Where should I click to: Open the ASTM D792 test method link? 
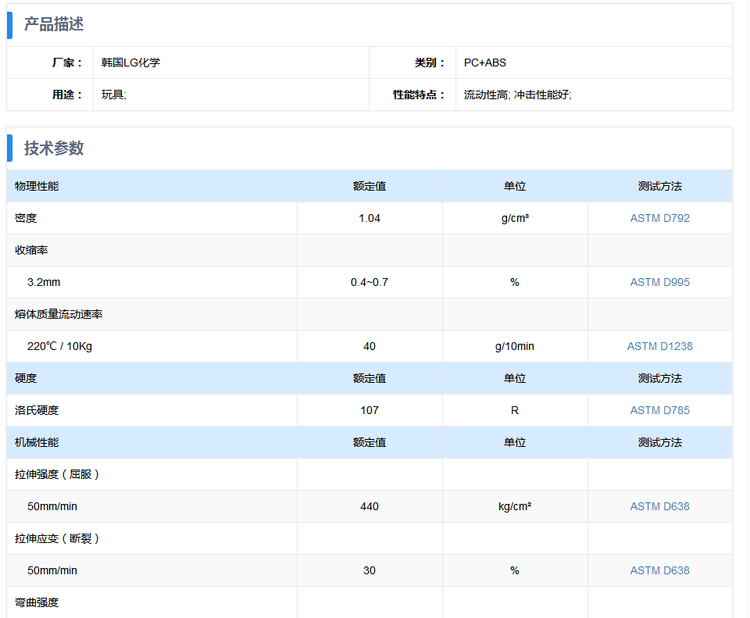pos(659,218)
